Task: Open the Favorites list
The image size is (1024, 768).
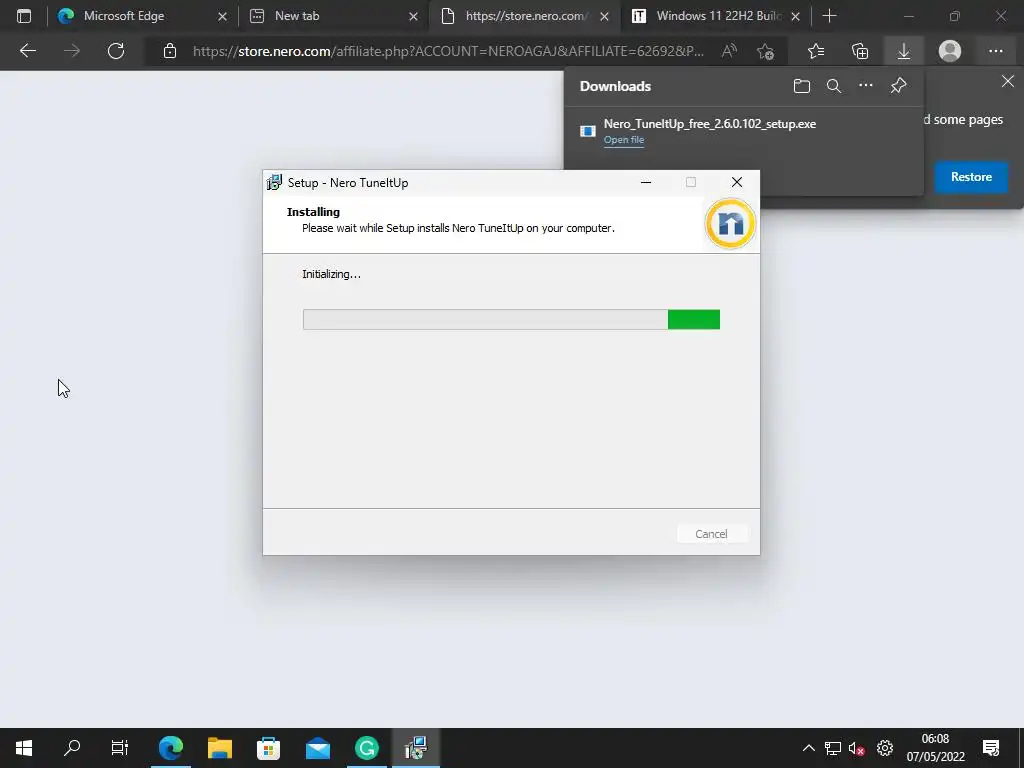Action: [x=816, y=51]
